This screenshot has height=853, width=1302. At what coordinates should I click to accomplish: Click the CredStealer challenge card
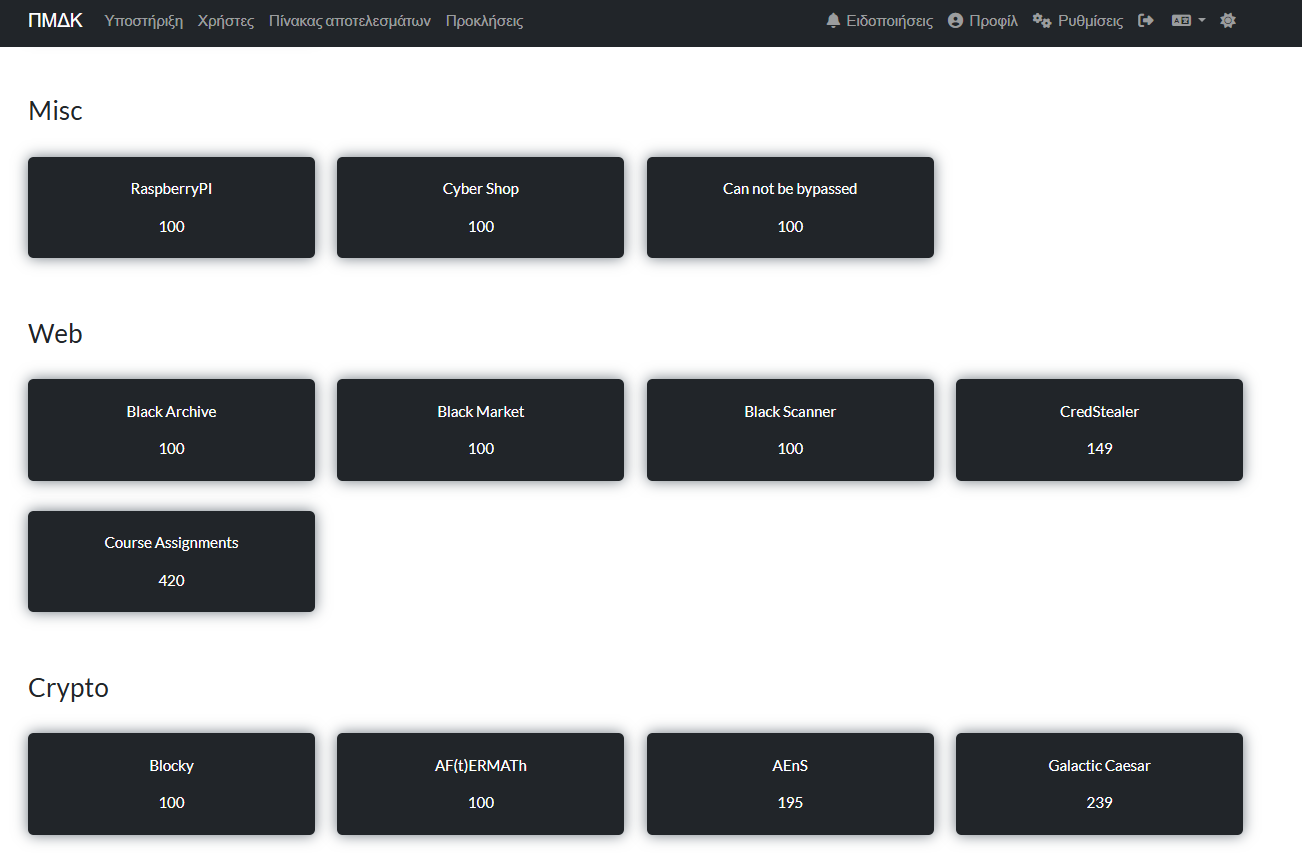[1099, 430]
